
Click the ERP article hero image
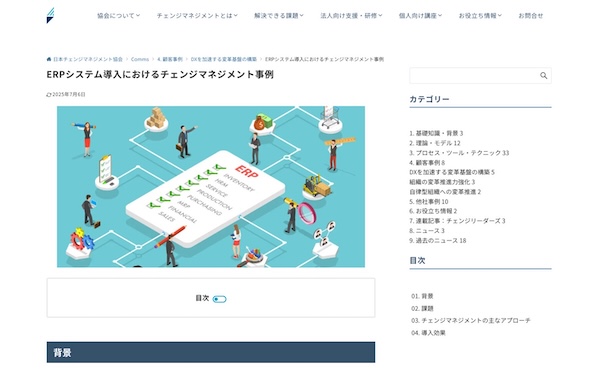pyautogui.click(x=211, y=186)
